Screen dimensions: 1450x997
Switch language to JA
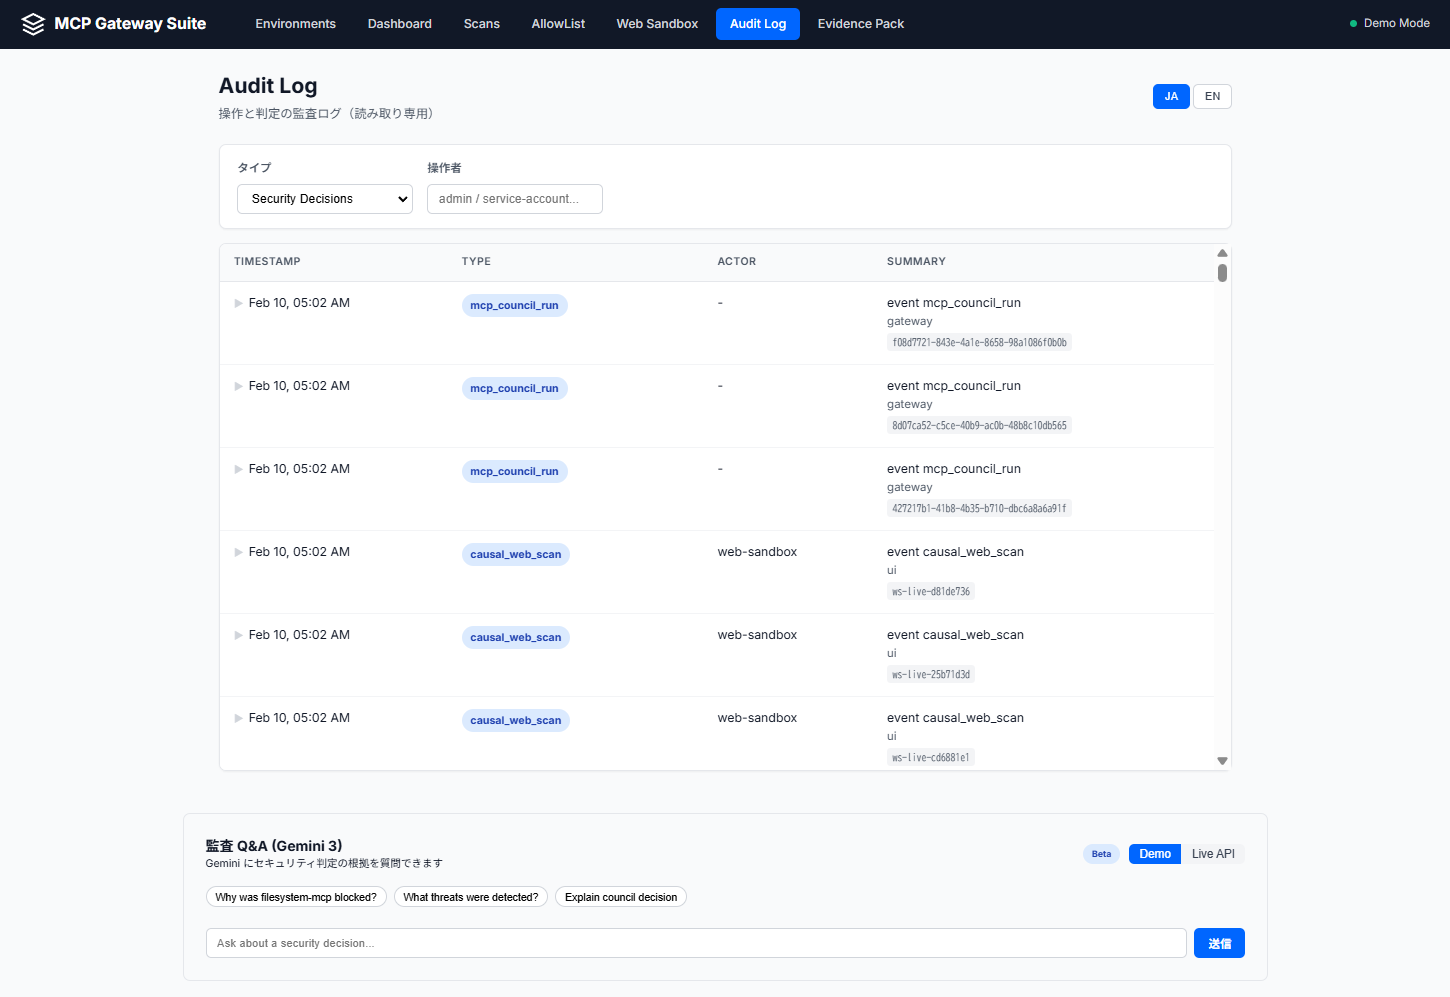[x=1171, y=96]
